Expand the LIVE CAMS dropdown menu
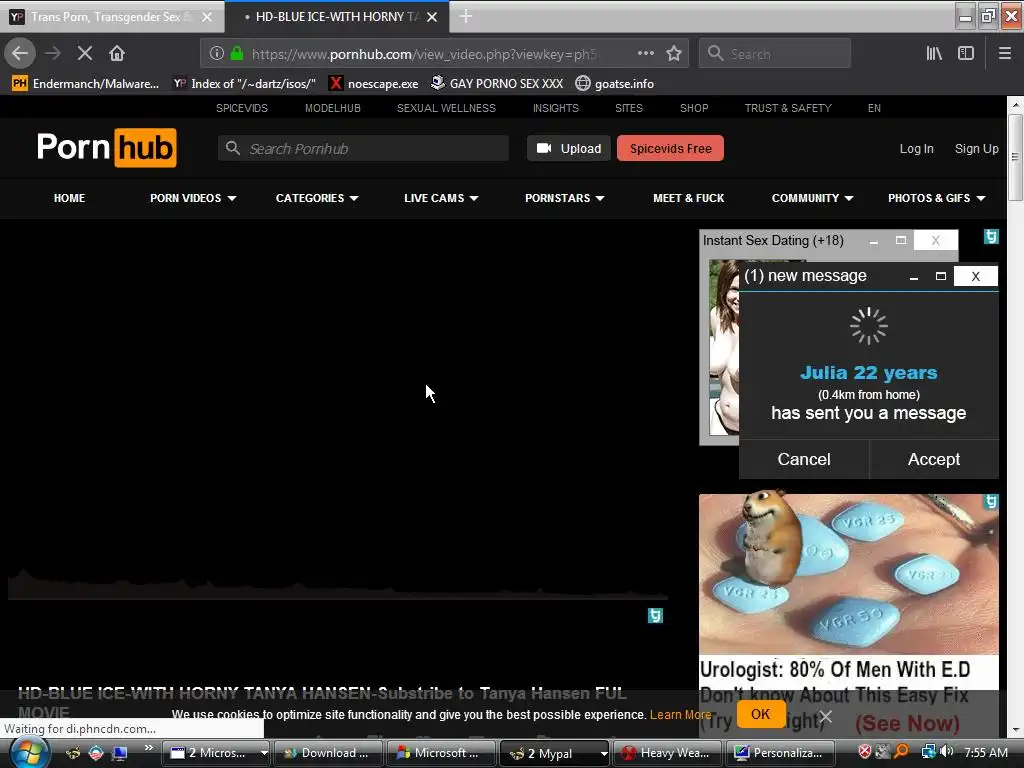The width and height of the screenshot is (1024, 768). click(x=474, y=199)
